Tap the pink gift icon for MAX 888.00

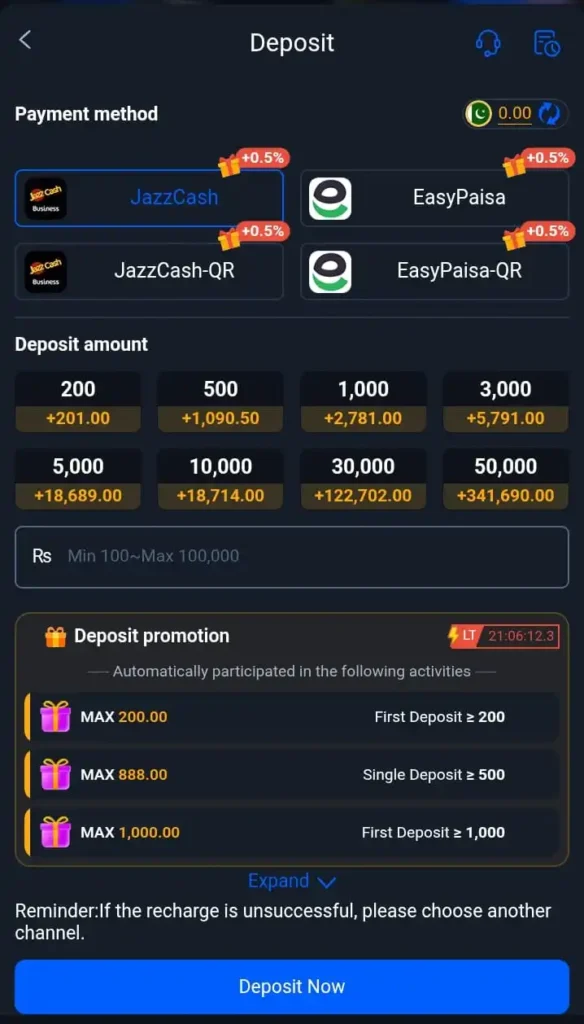pyautogui.click(x=55, y=775)
